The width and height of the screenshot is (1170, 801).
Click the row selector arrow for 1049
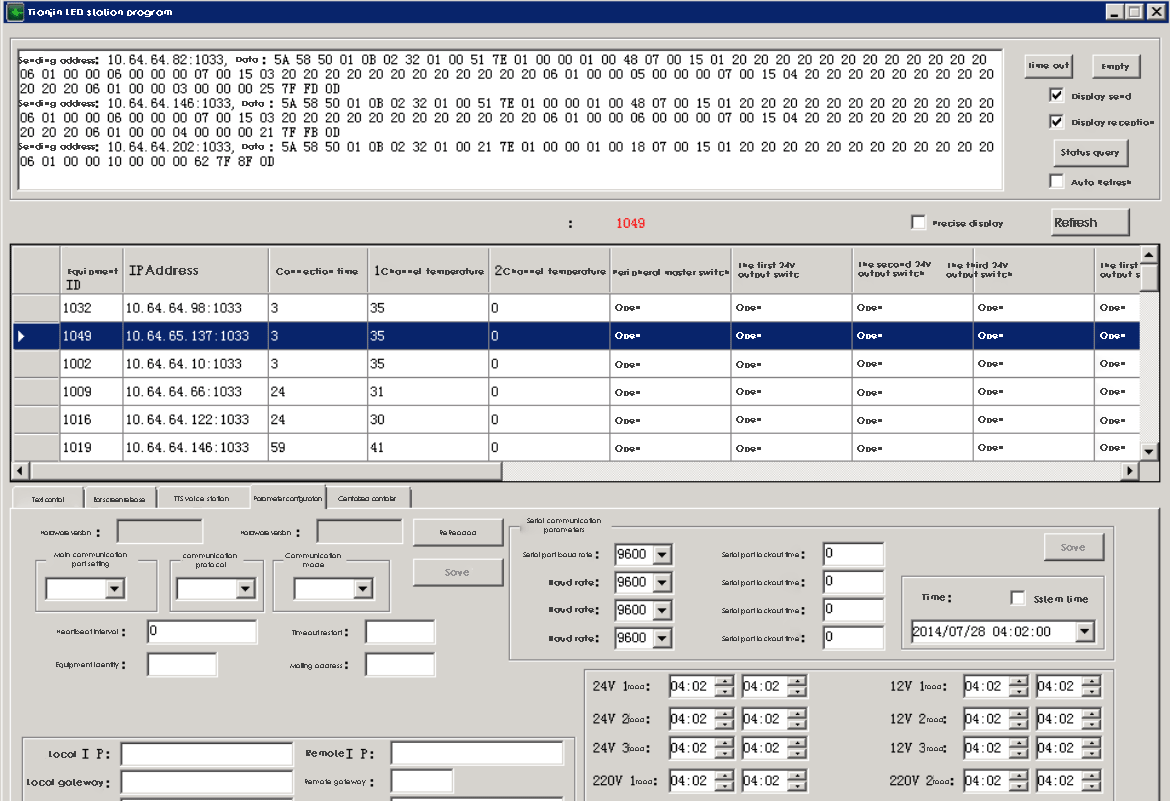(22, 336)
